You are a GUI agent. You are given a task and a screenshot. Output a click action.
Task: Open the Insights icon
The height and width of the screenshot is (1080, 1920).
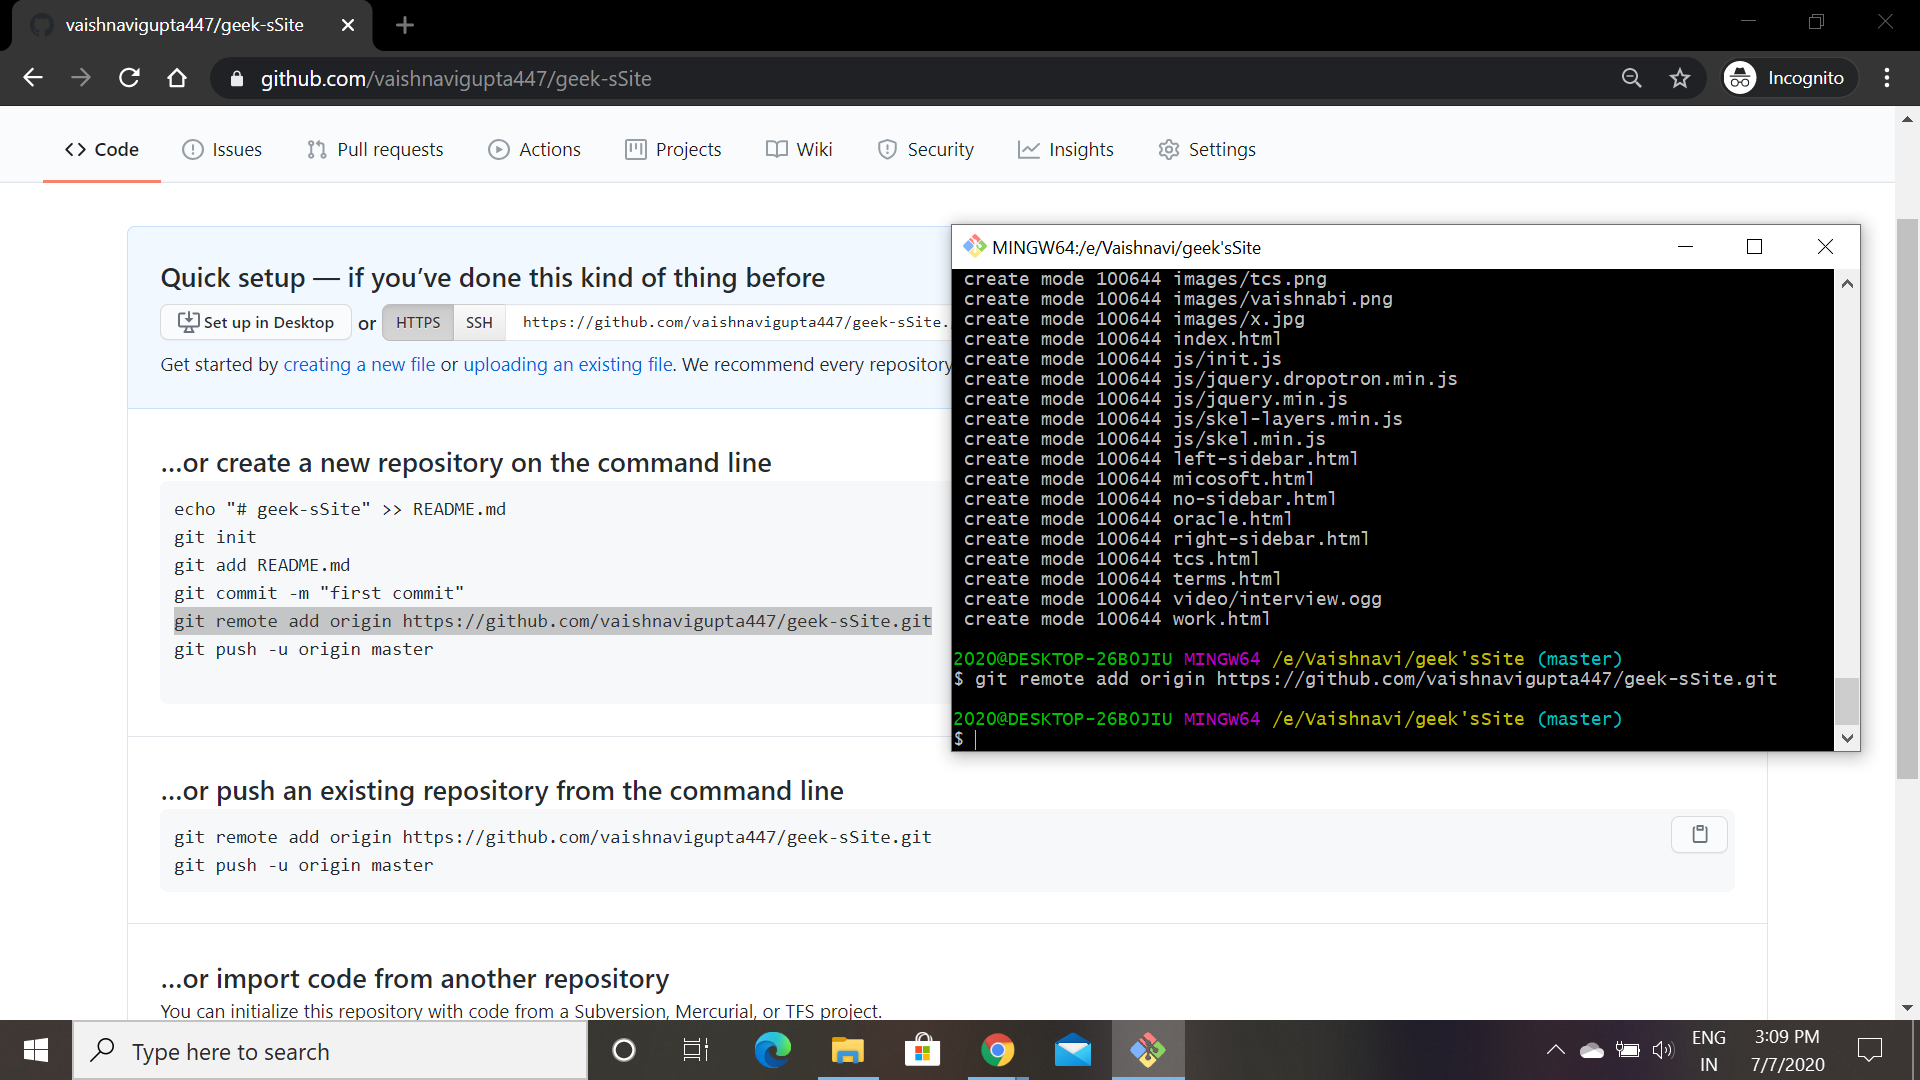1027,149
